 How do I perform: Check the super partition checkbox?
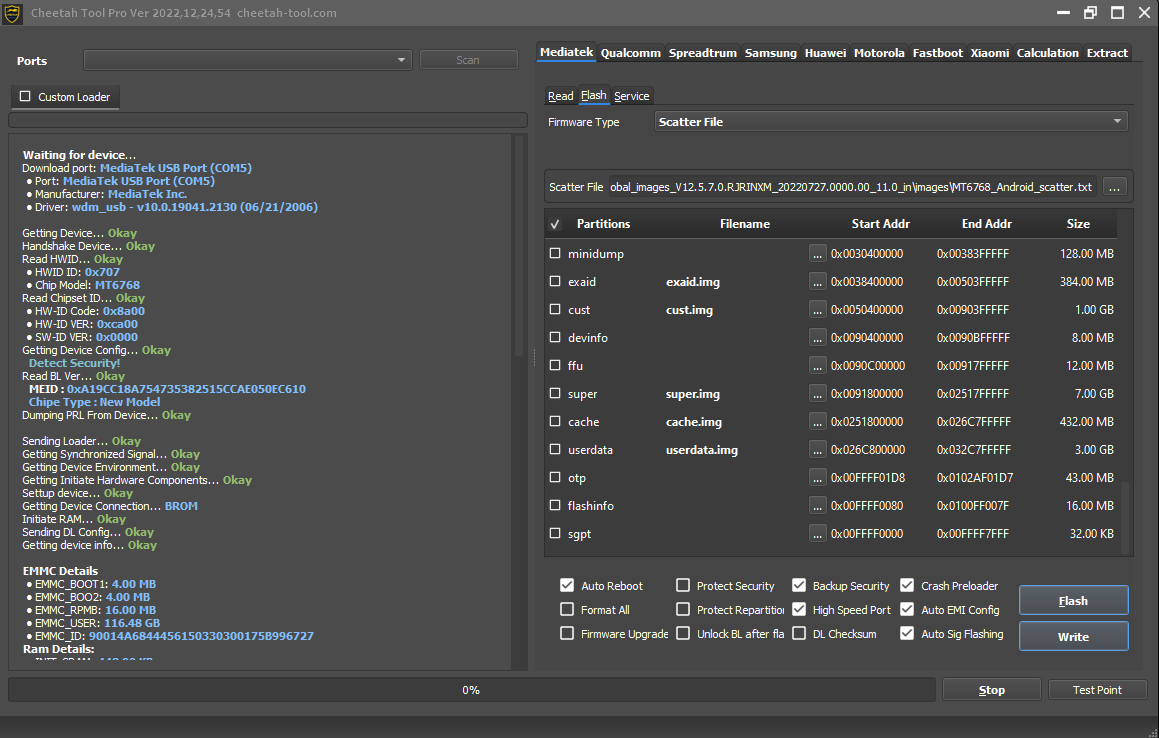click(x=555, y=393)
